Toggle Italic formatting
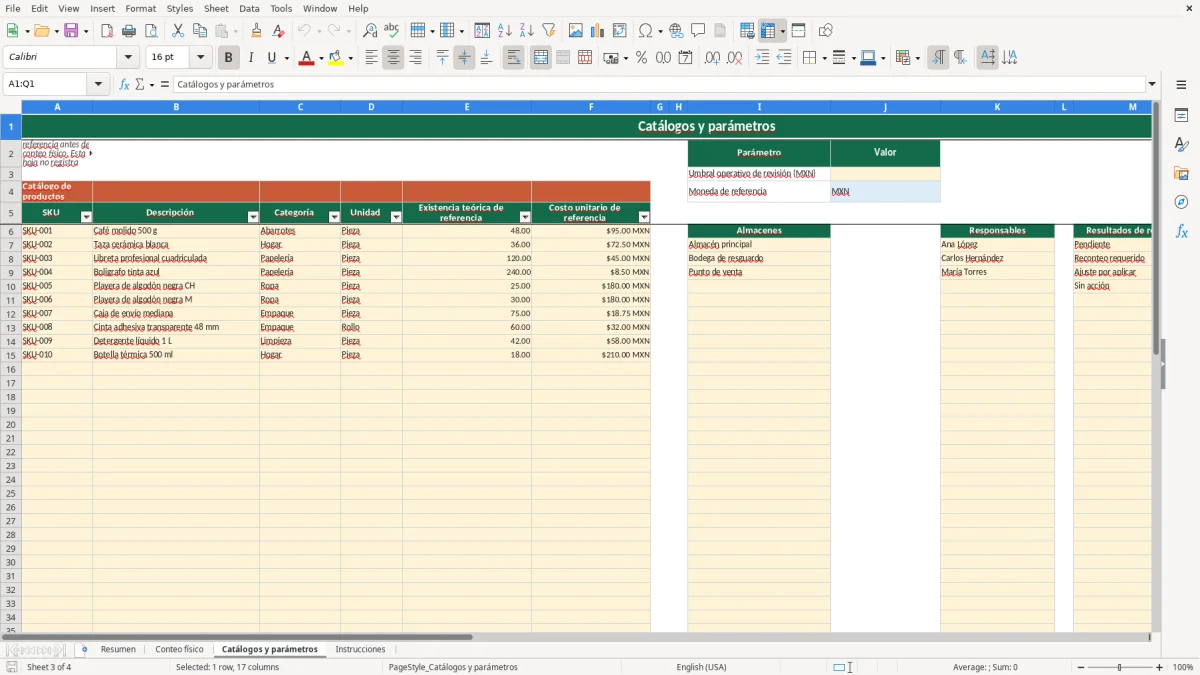1200x675 pixels. (250, 58)
